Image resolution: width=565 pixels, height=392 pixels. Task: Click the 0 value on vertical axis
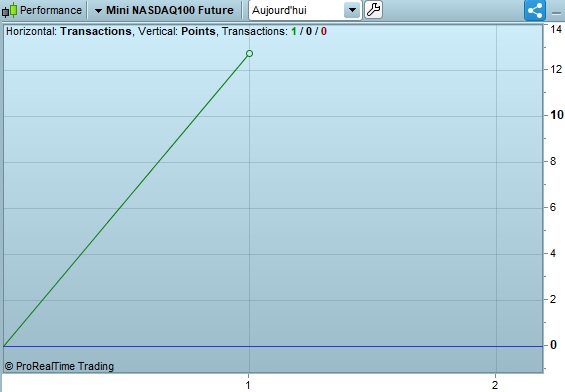[x=553, y=345]
